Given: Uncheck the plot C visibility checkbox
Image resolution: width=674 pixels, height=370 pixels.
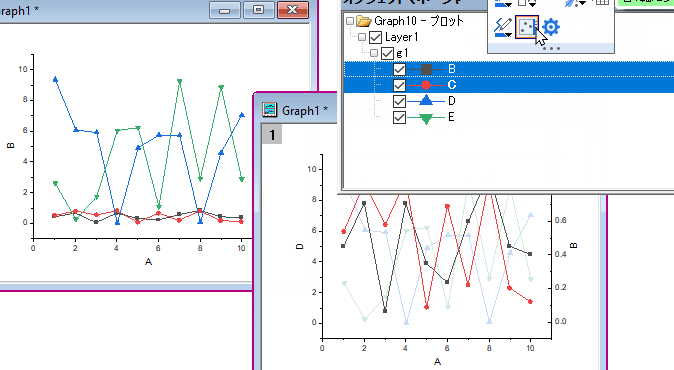Looking at the screenshot, I should click(399, 85).
